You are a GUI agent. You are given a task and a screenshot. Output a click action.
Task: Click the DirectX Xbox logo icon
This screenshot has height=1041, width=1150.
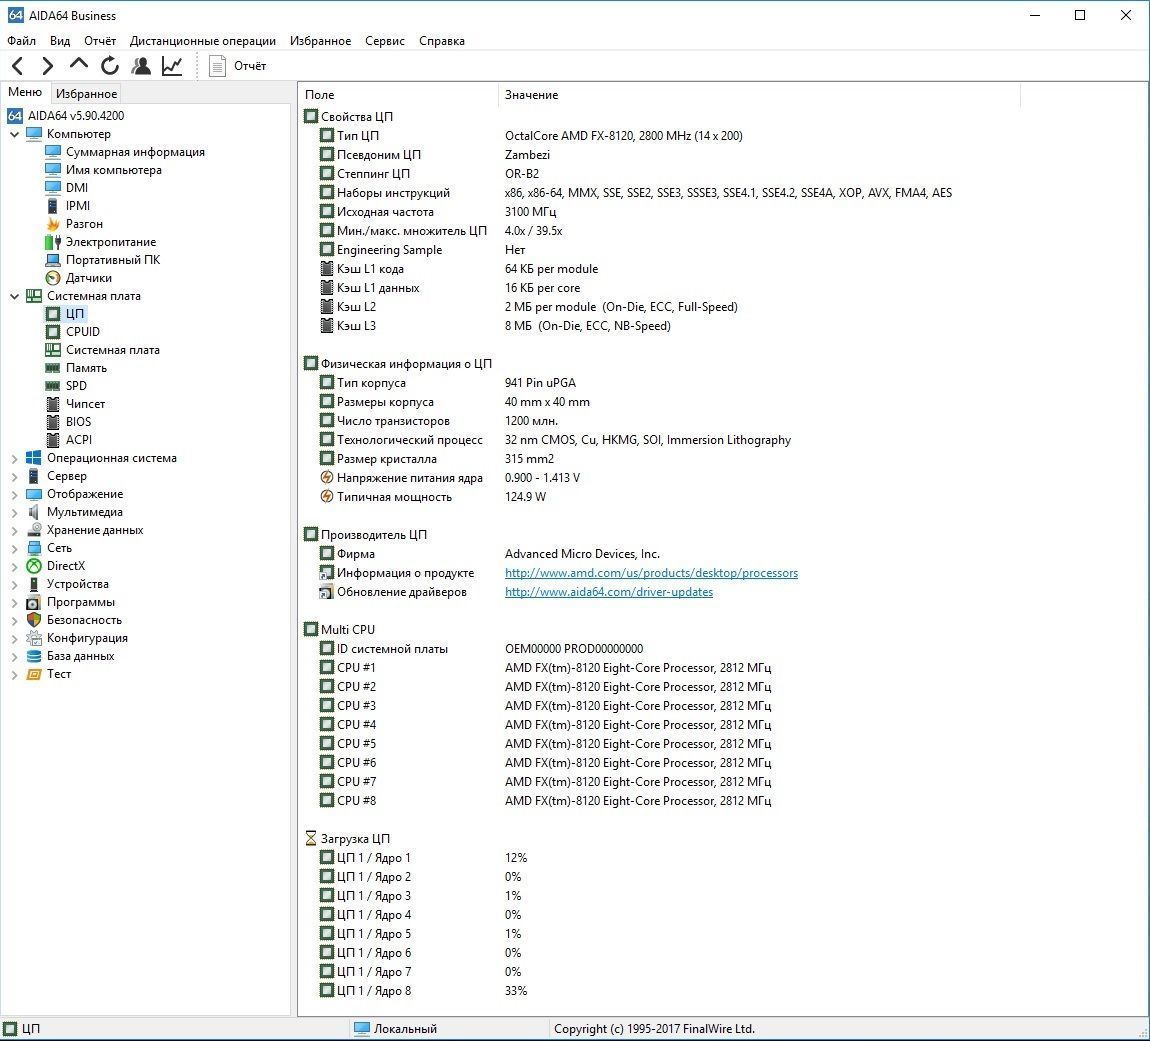(x=34, y=566)
